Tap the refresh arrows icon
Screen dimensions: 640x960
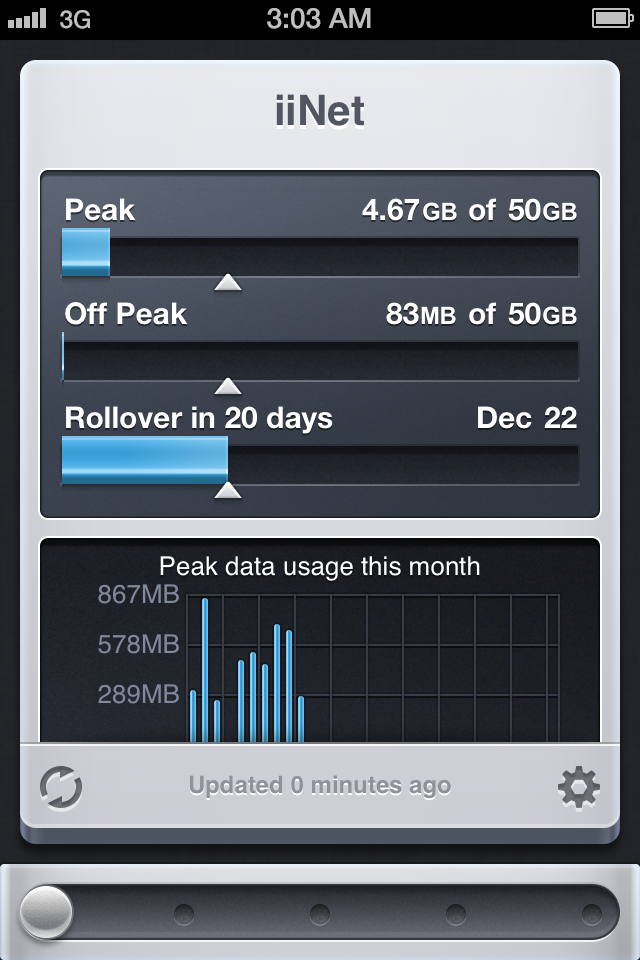61,787
